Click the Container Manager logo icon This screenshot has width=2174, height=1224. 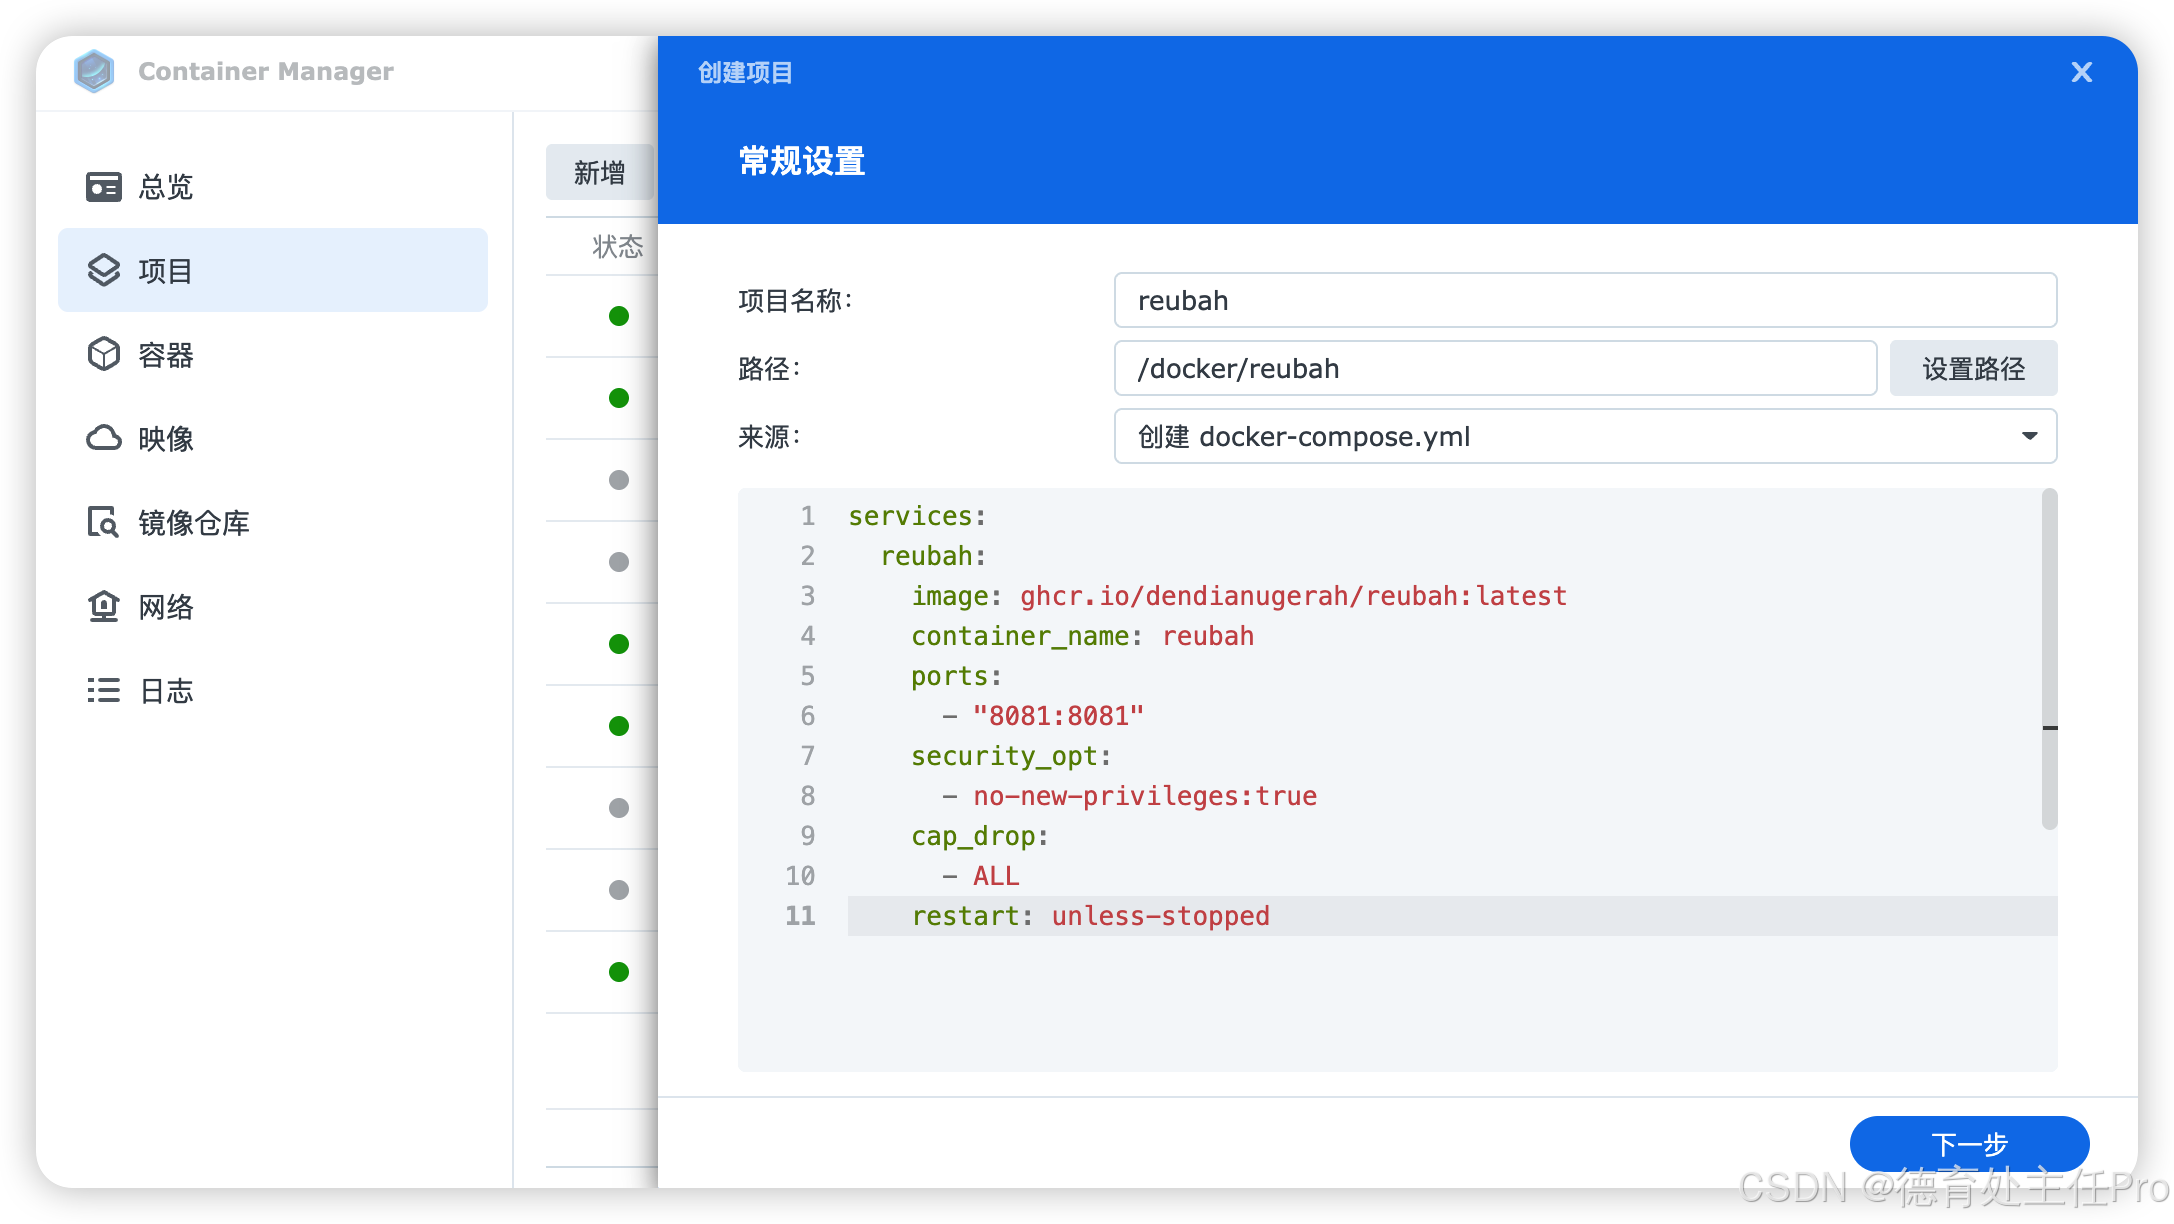(x=94, y=71)
